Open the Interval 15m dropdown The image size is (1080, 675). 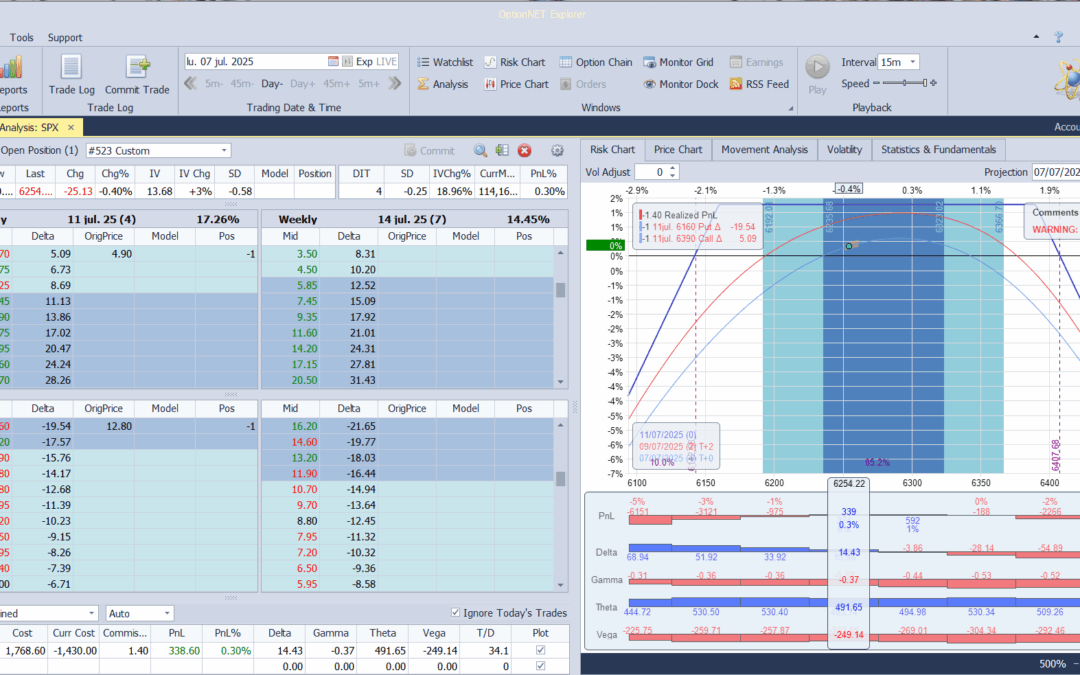click(913, 62)
